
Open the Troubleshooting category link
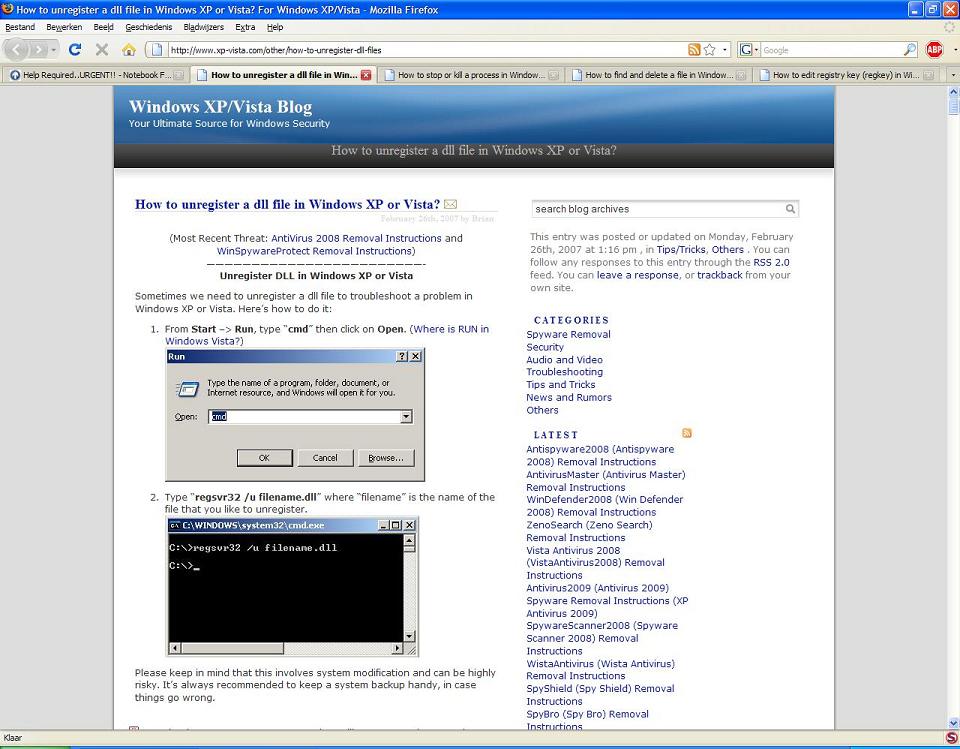point(564,372)
